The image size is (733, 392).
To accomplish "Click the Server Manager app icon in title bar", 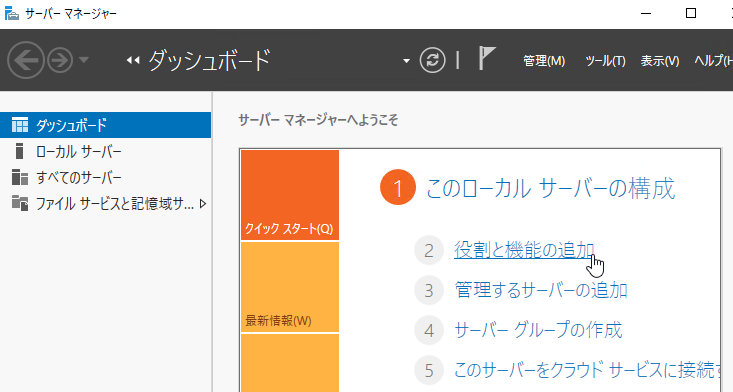I will (12, 13).
